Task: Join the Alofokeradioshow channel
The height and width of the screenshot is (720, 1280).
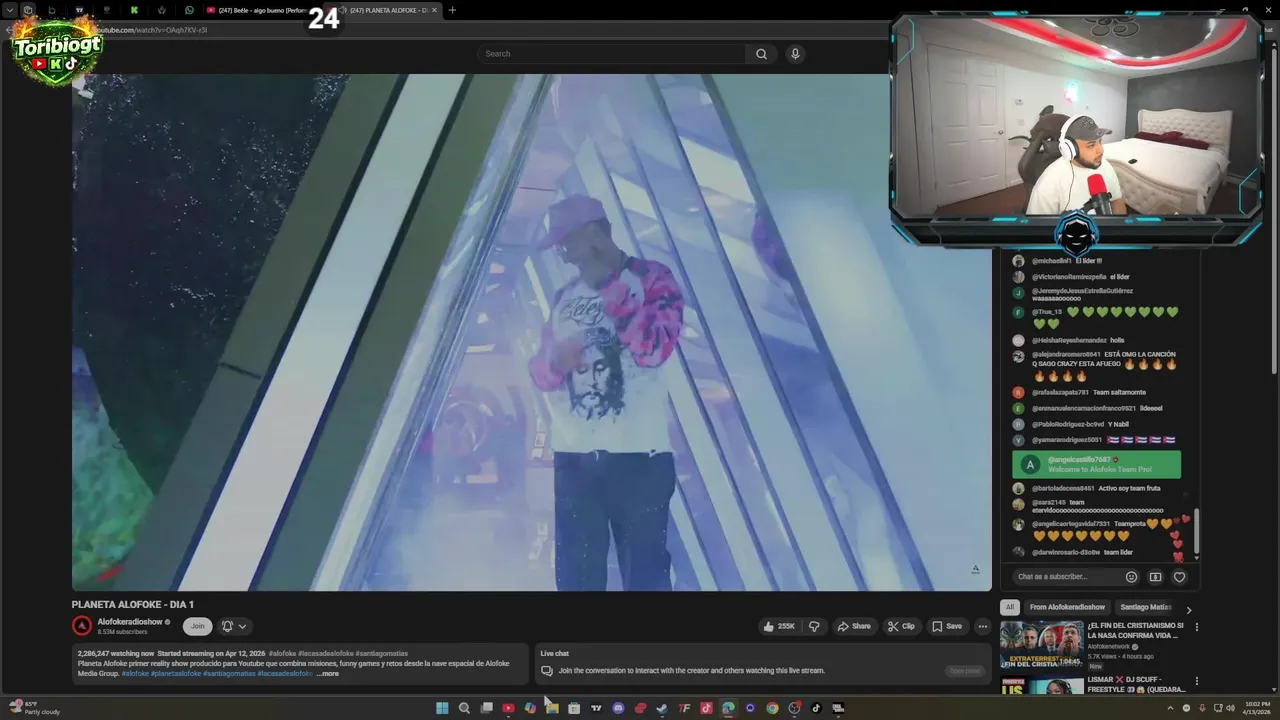Action: 198,626
